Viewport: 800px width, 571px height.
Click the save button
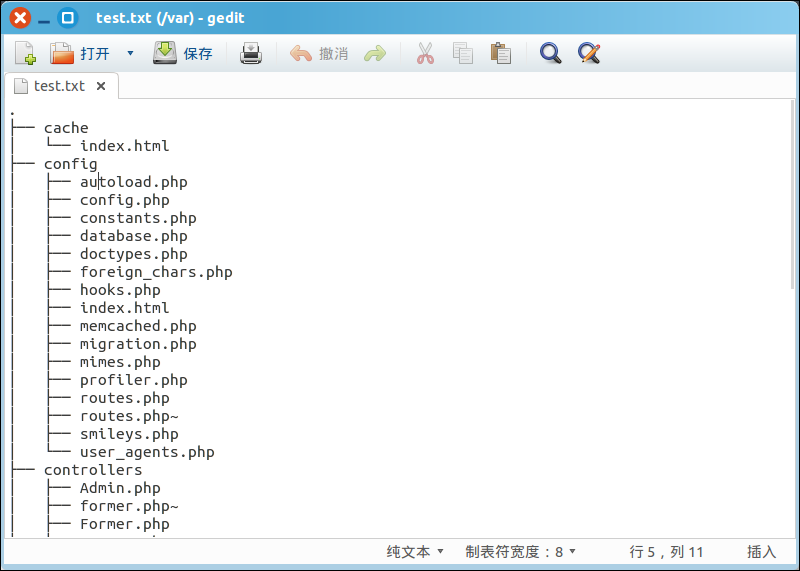pyautogui.click(x=183, y=54)
